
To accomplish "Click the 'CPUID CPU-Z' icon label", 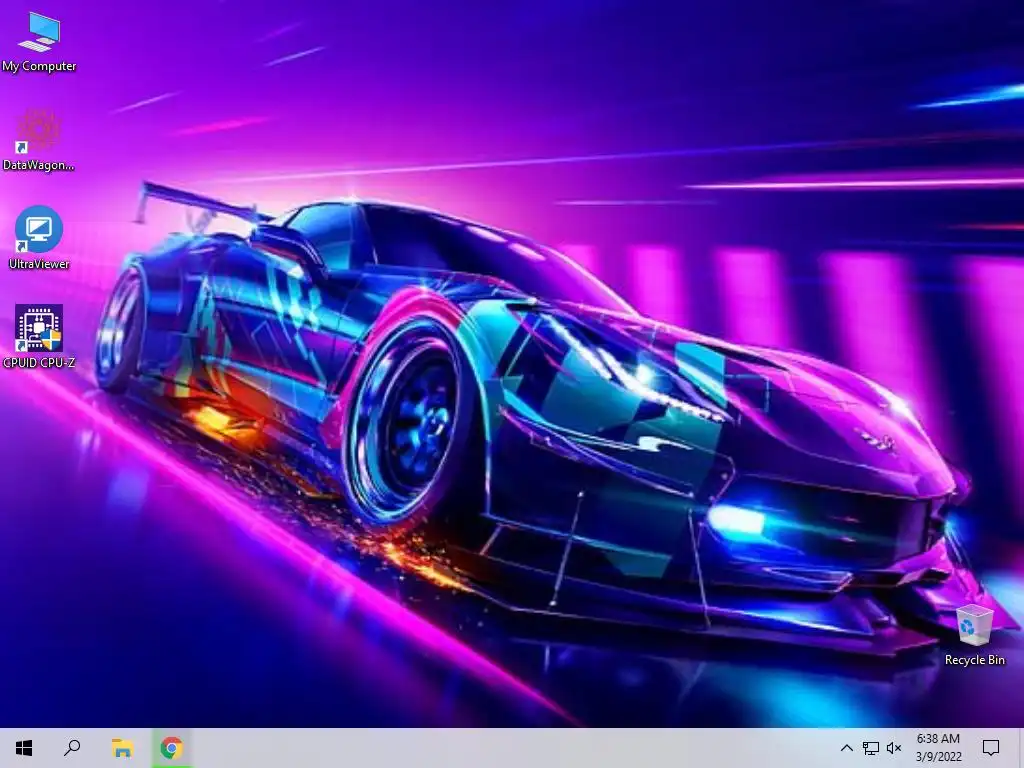I will (39, 362).
